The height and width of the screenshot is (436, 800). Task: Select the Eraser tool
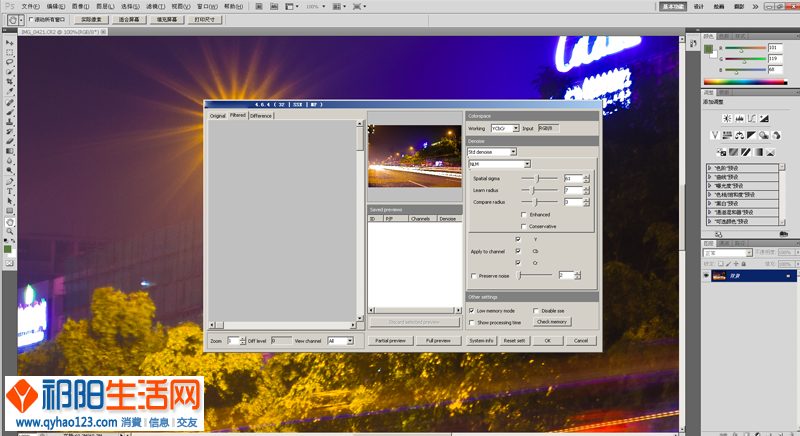coord(9,141)
